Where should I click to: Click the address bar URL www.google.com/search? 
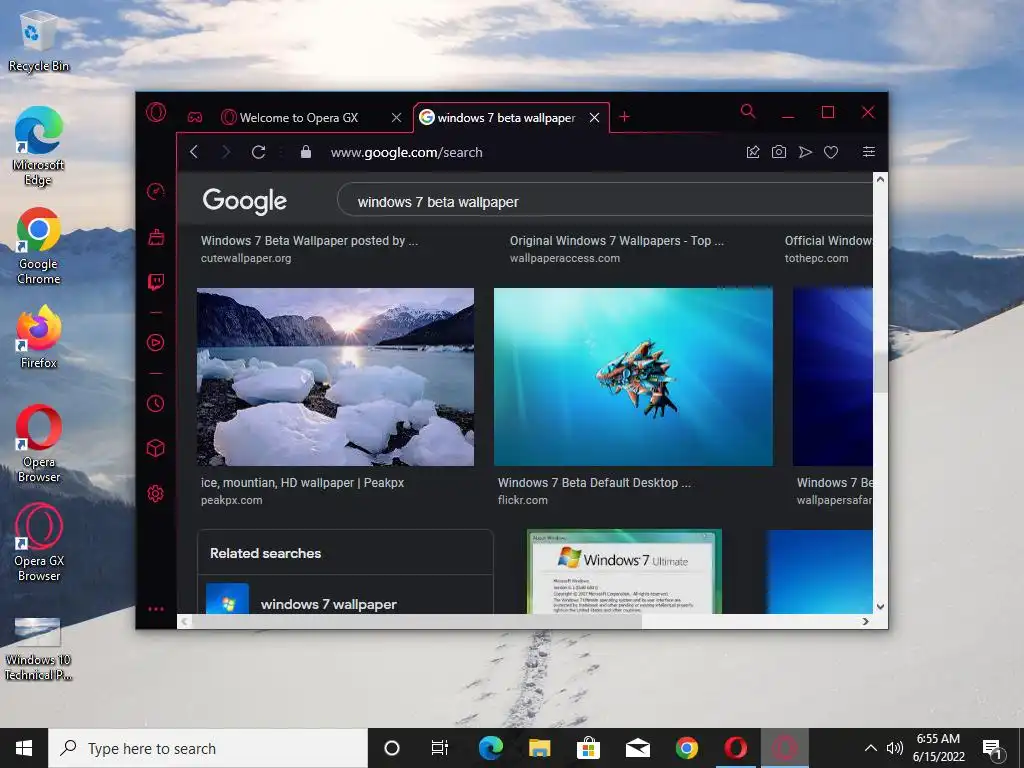[x=406, y=152]
